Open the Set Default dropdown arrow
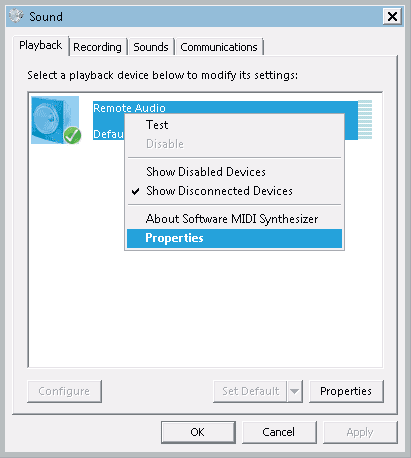This screenshot has width=411, height=458. tap(295, 391)
